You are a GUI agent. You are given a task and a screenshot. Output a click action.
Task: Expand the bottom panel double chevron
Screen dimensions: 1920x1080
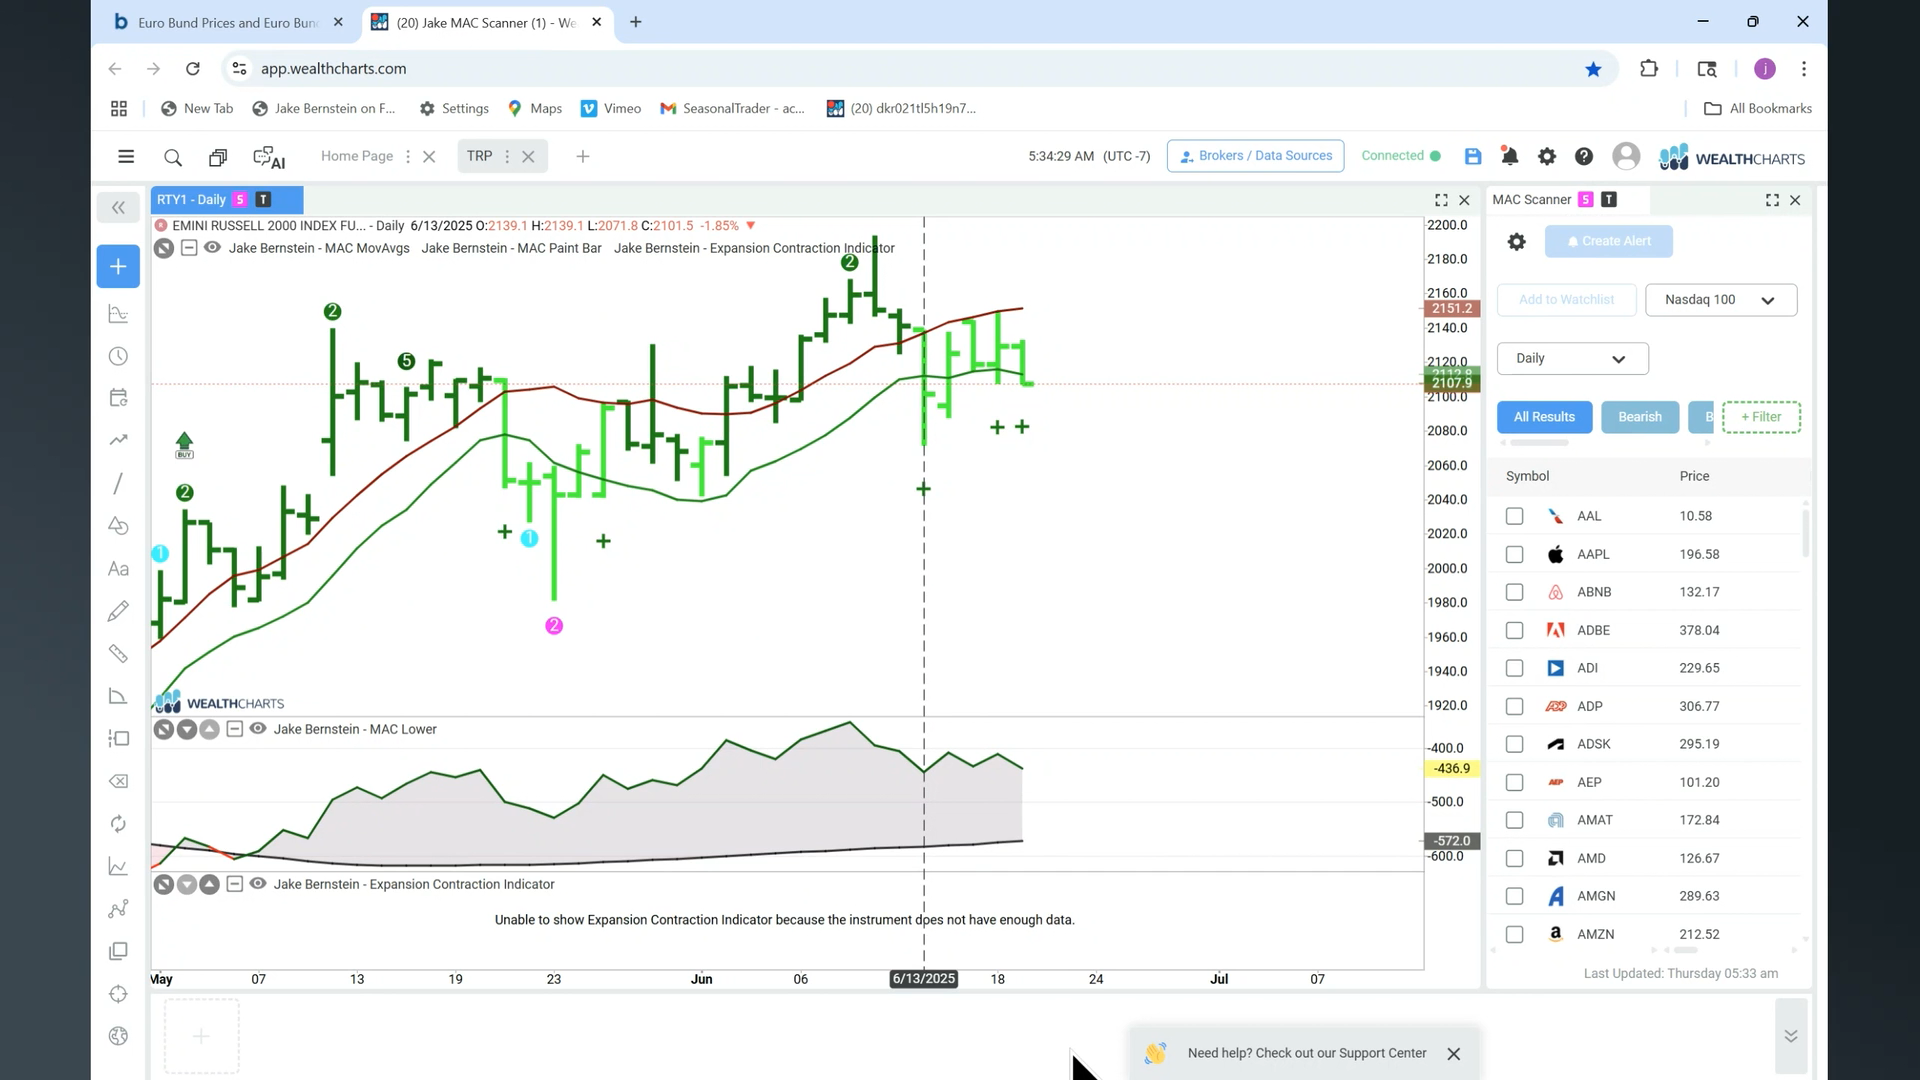tap(1791, 1036)
